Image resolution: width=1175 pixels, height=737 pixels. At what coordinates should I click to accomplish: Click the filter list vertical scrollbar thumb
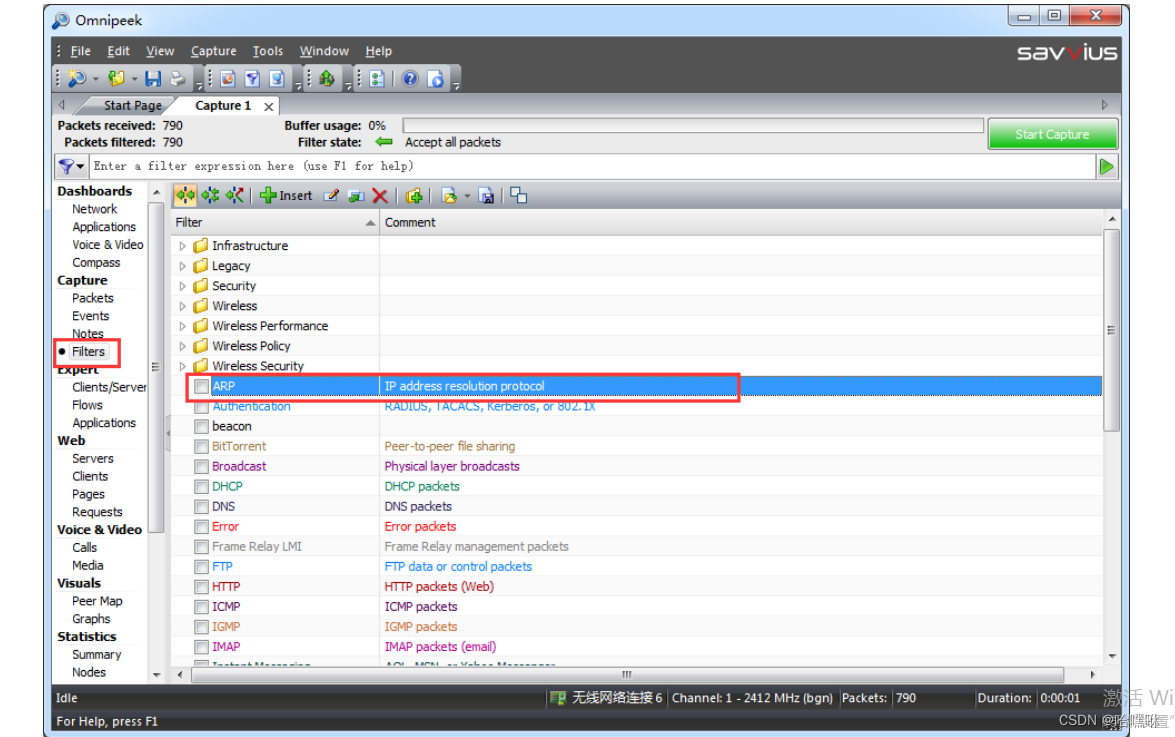click(x=1111, y=330)
